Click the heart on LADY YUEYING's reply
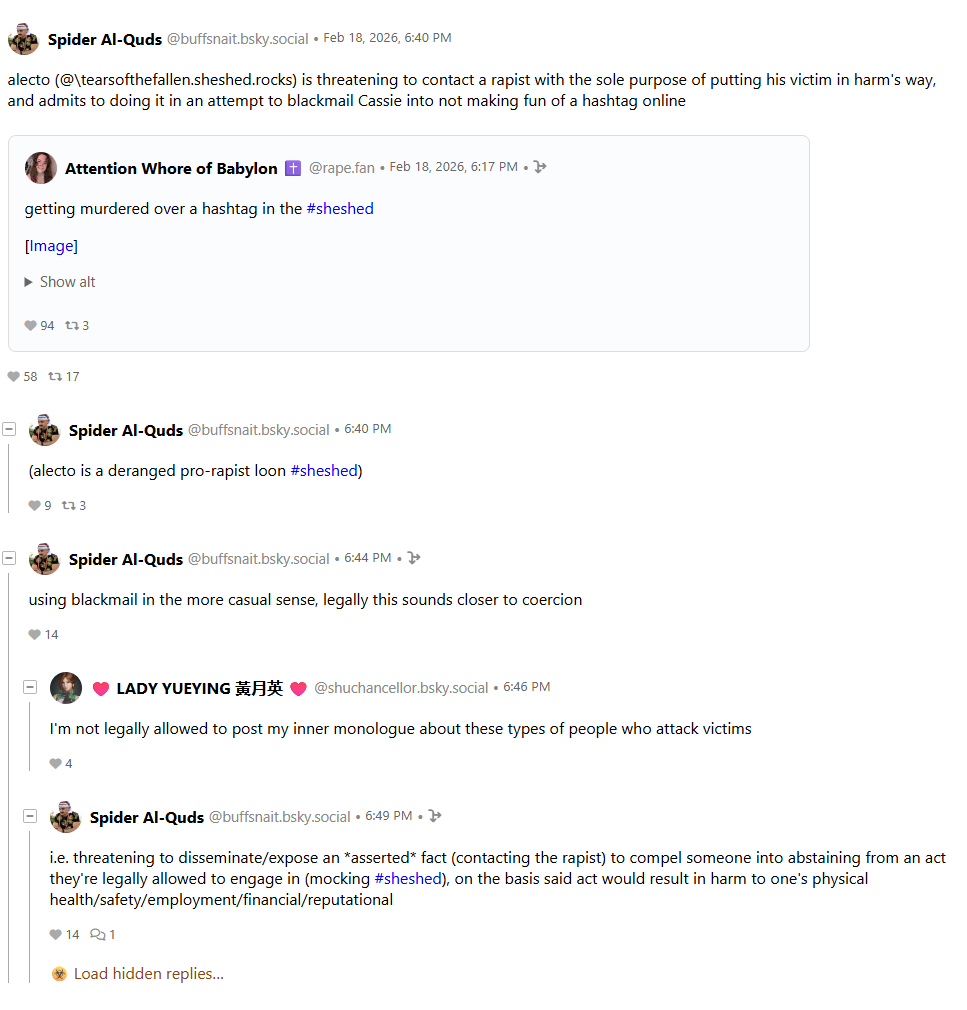 (56, 764)
